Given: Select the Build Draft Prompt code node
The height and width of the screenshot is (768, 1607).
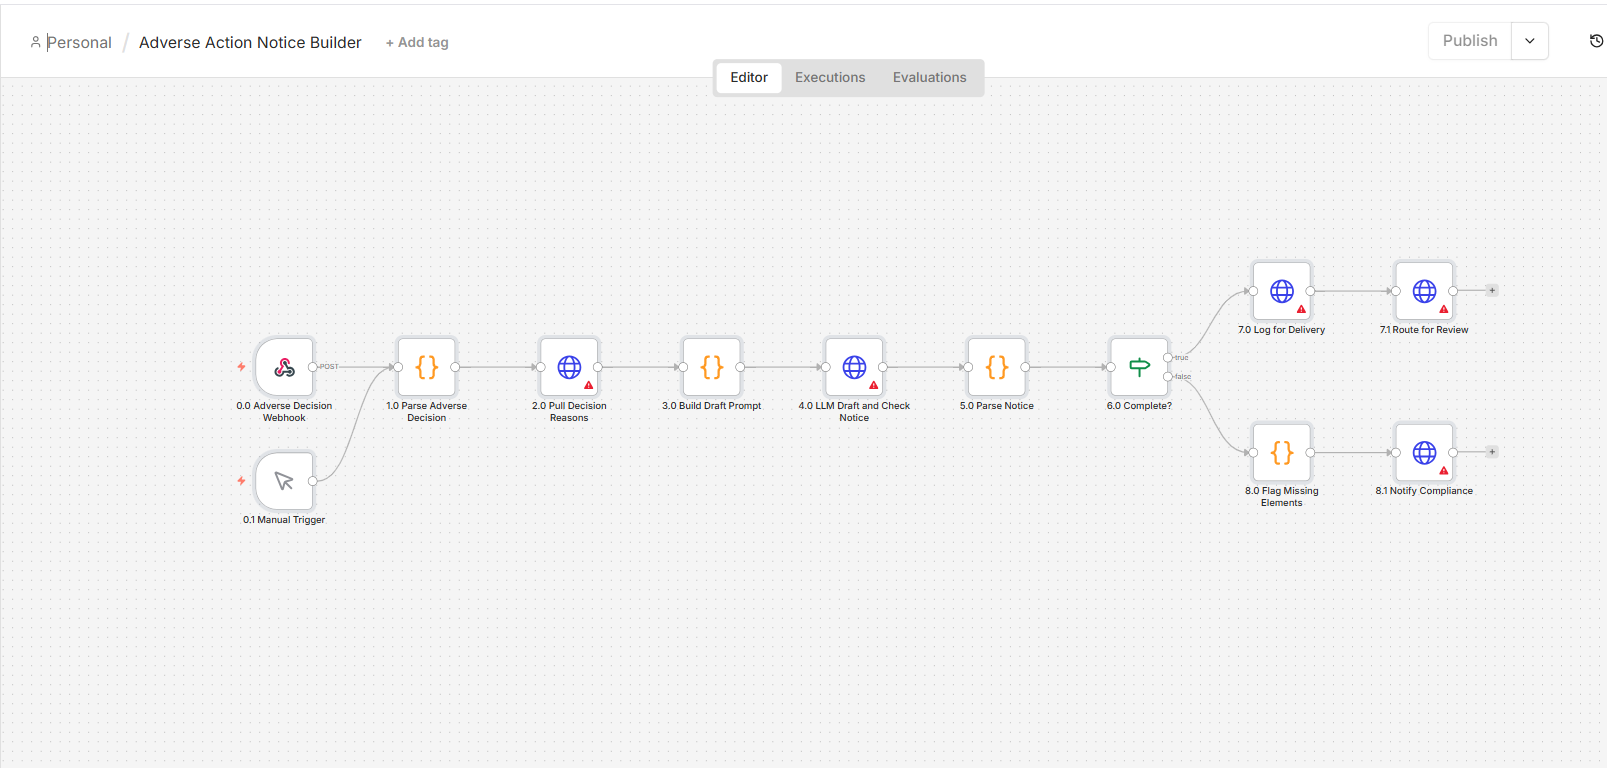Looking at the screenshot, I should [x=712, y=367].
